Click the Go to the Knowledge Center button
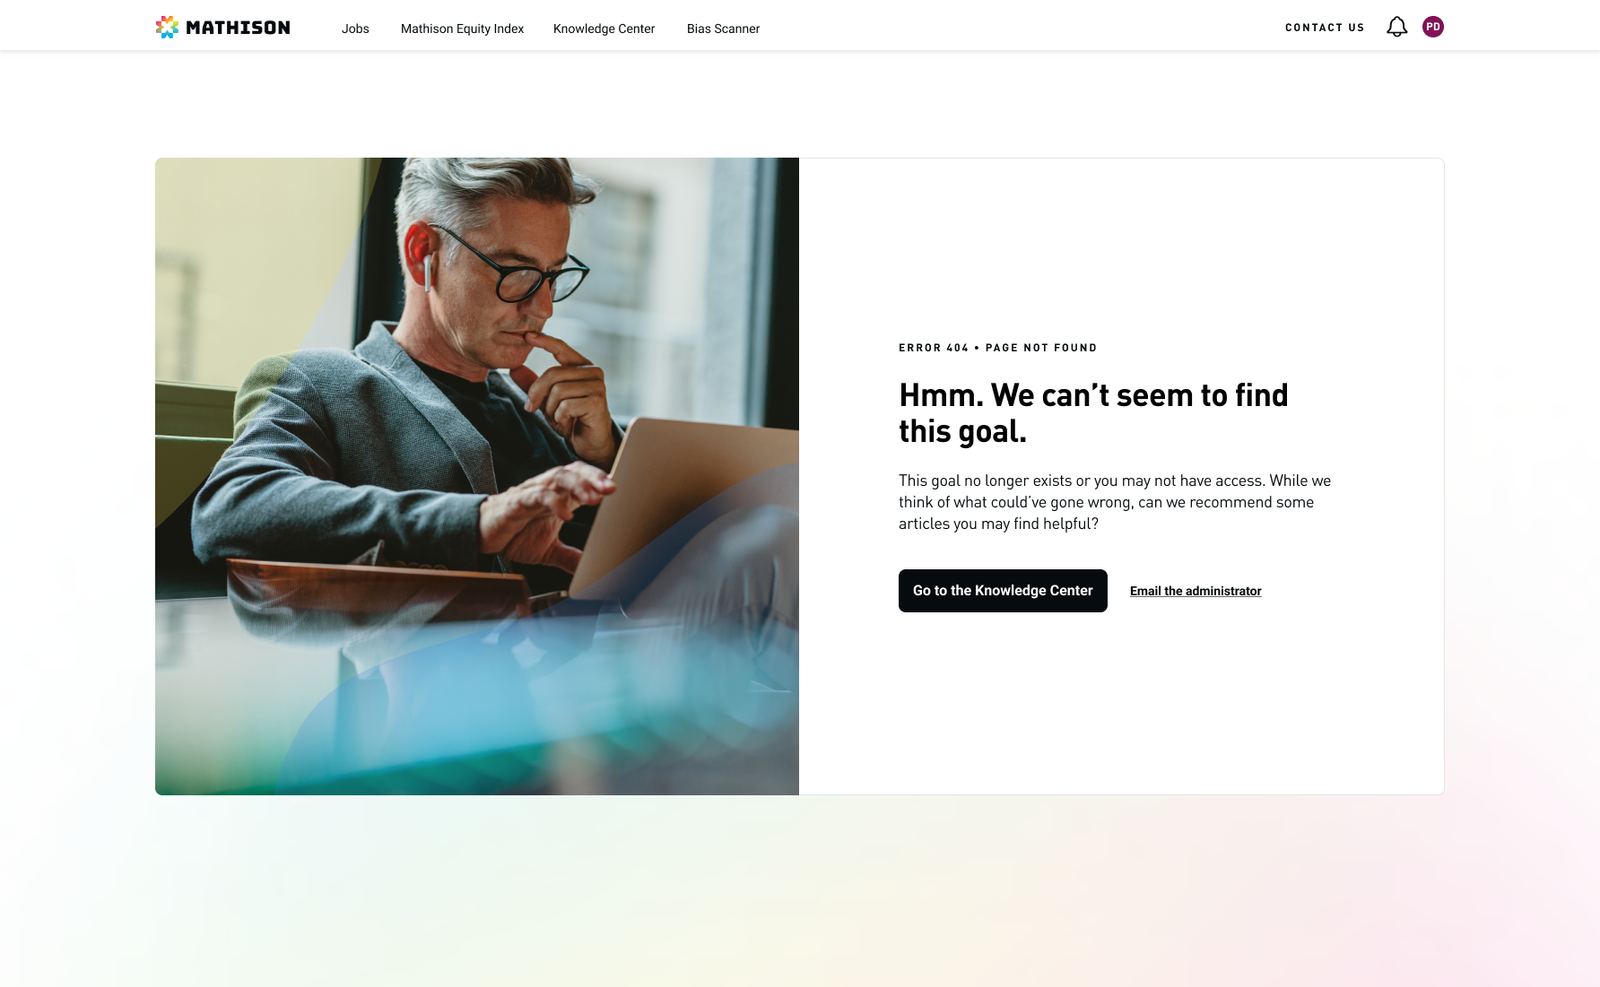This screenshot has height=987, width=1600. coord(1003,591)
